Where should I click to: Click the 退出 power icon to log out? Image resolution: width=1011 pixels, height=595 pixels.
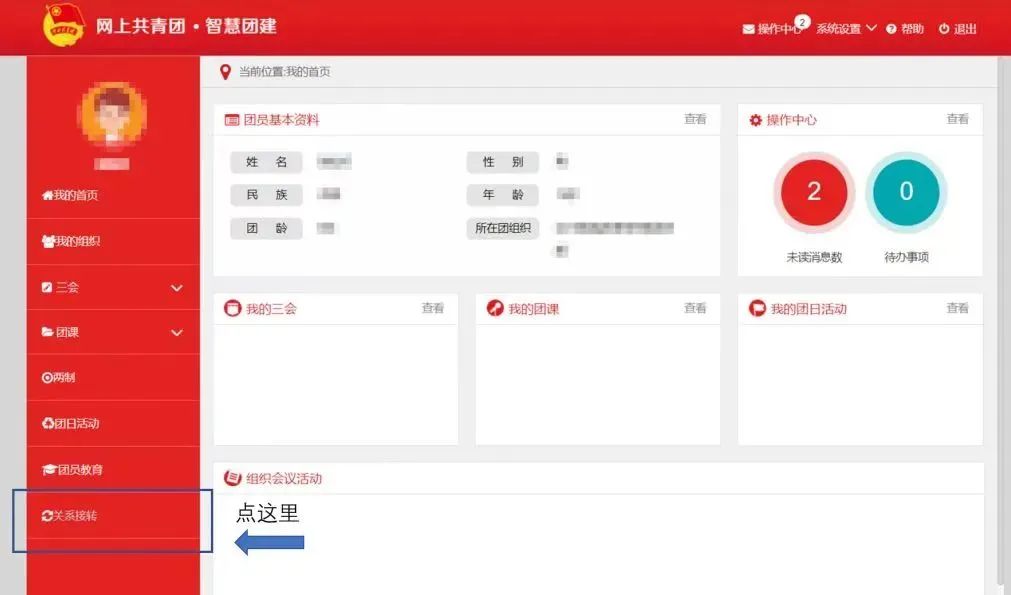[x=944, y=29]
